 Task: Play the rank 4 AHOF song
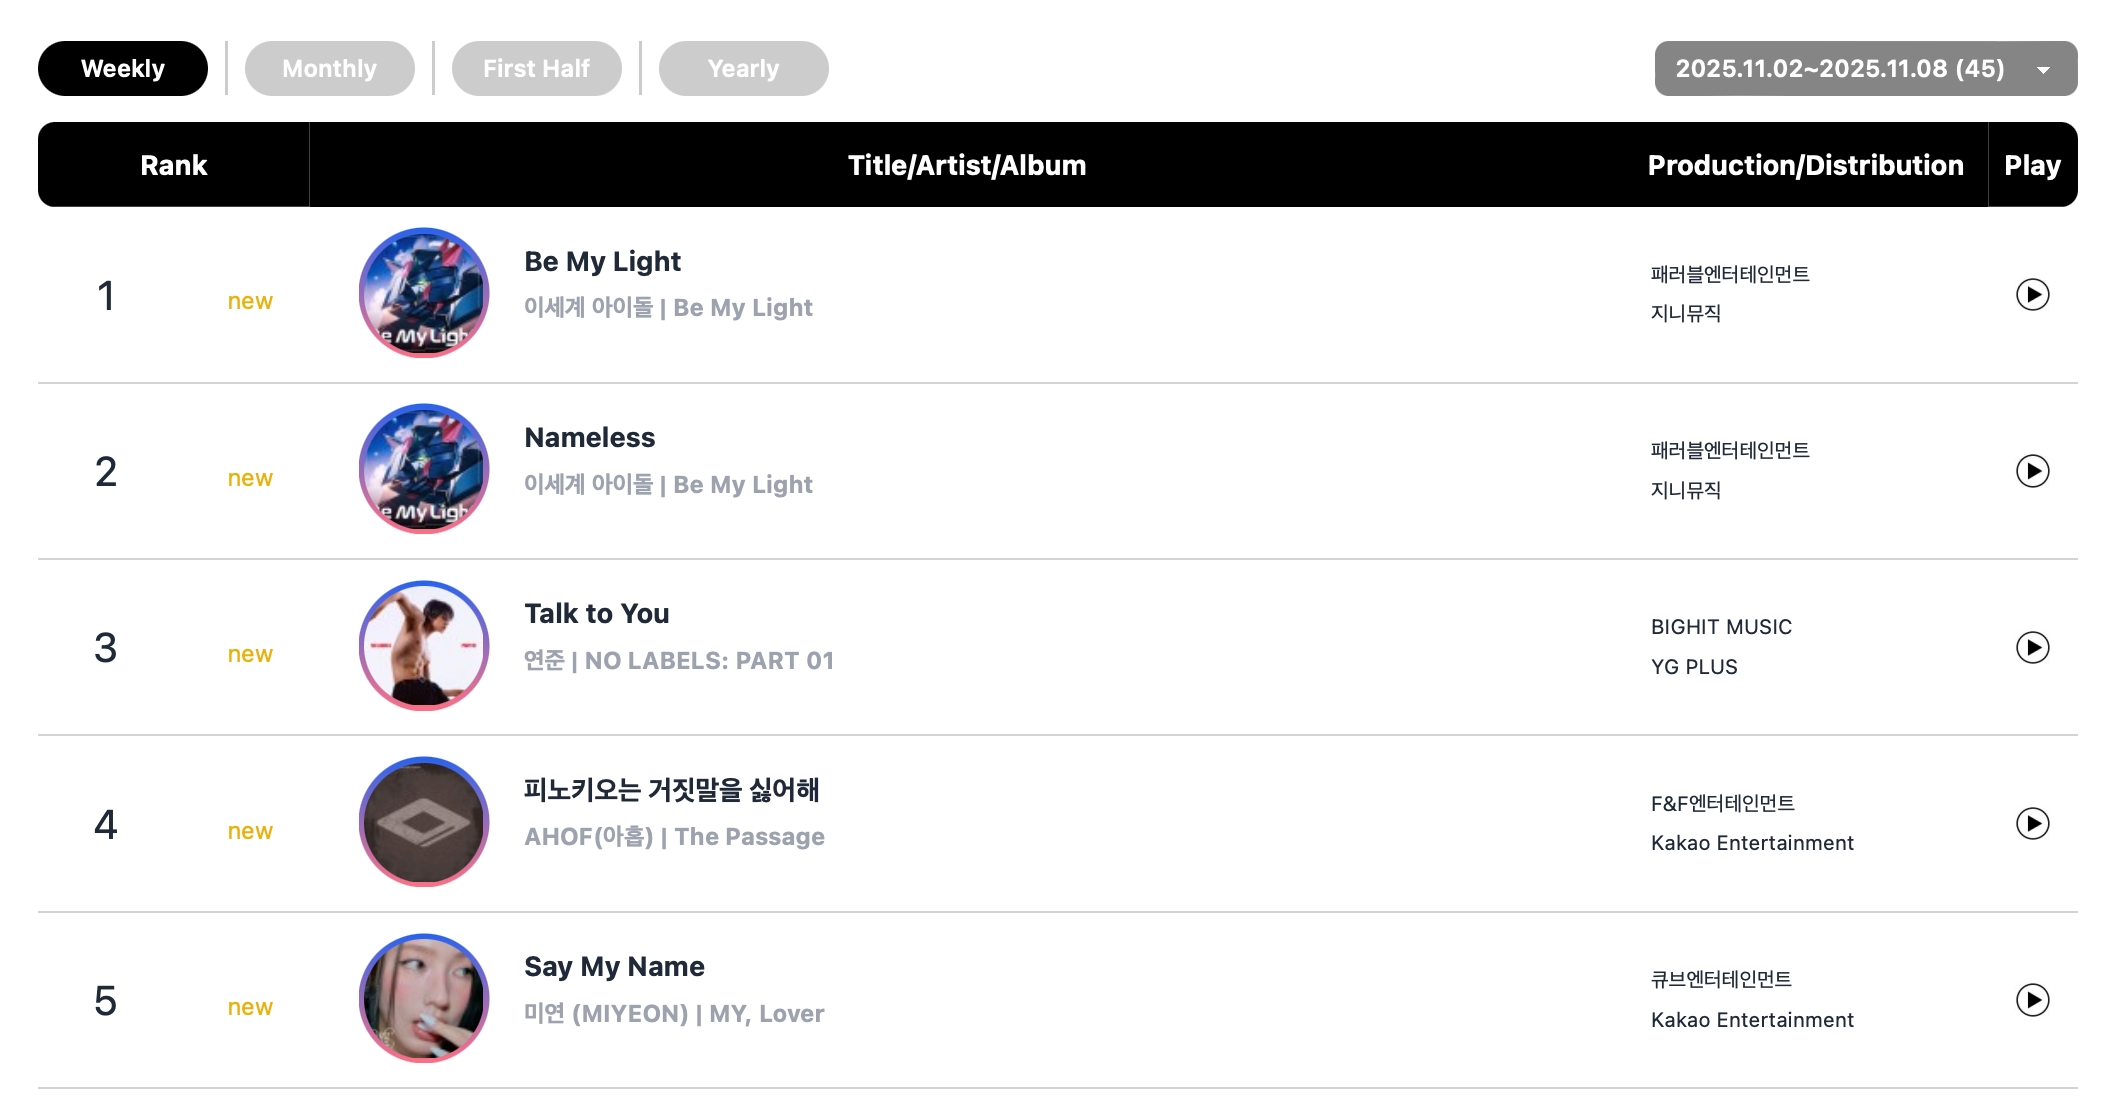tap(2032, 824)
